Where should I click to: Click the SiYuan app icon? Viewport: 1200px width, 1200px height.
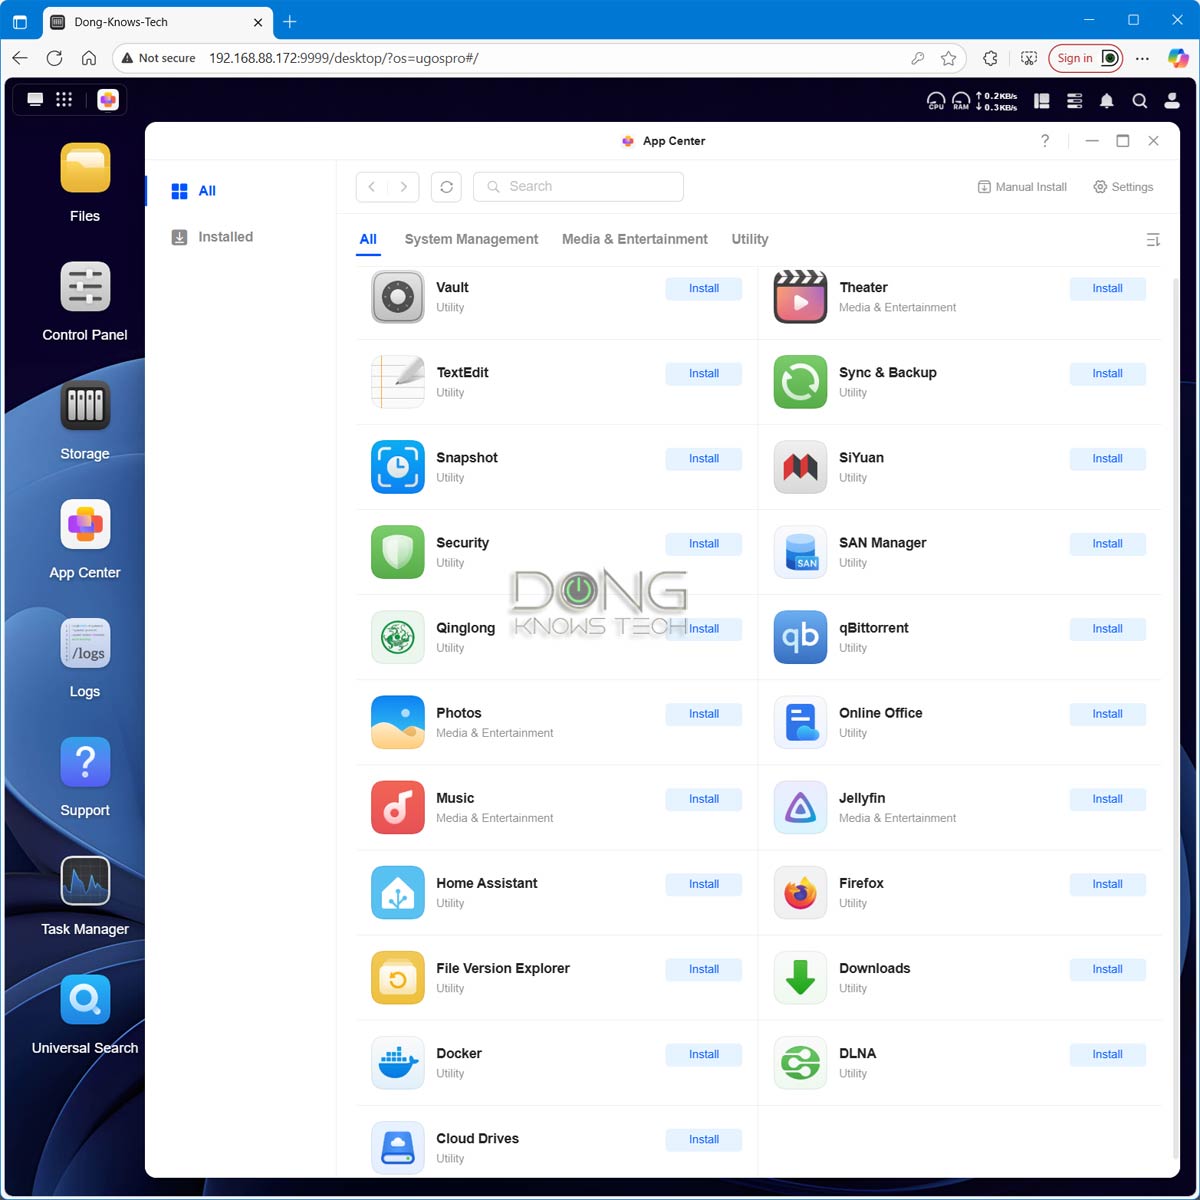(801, 467)
